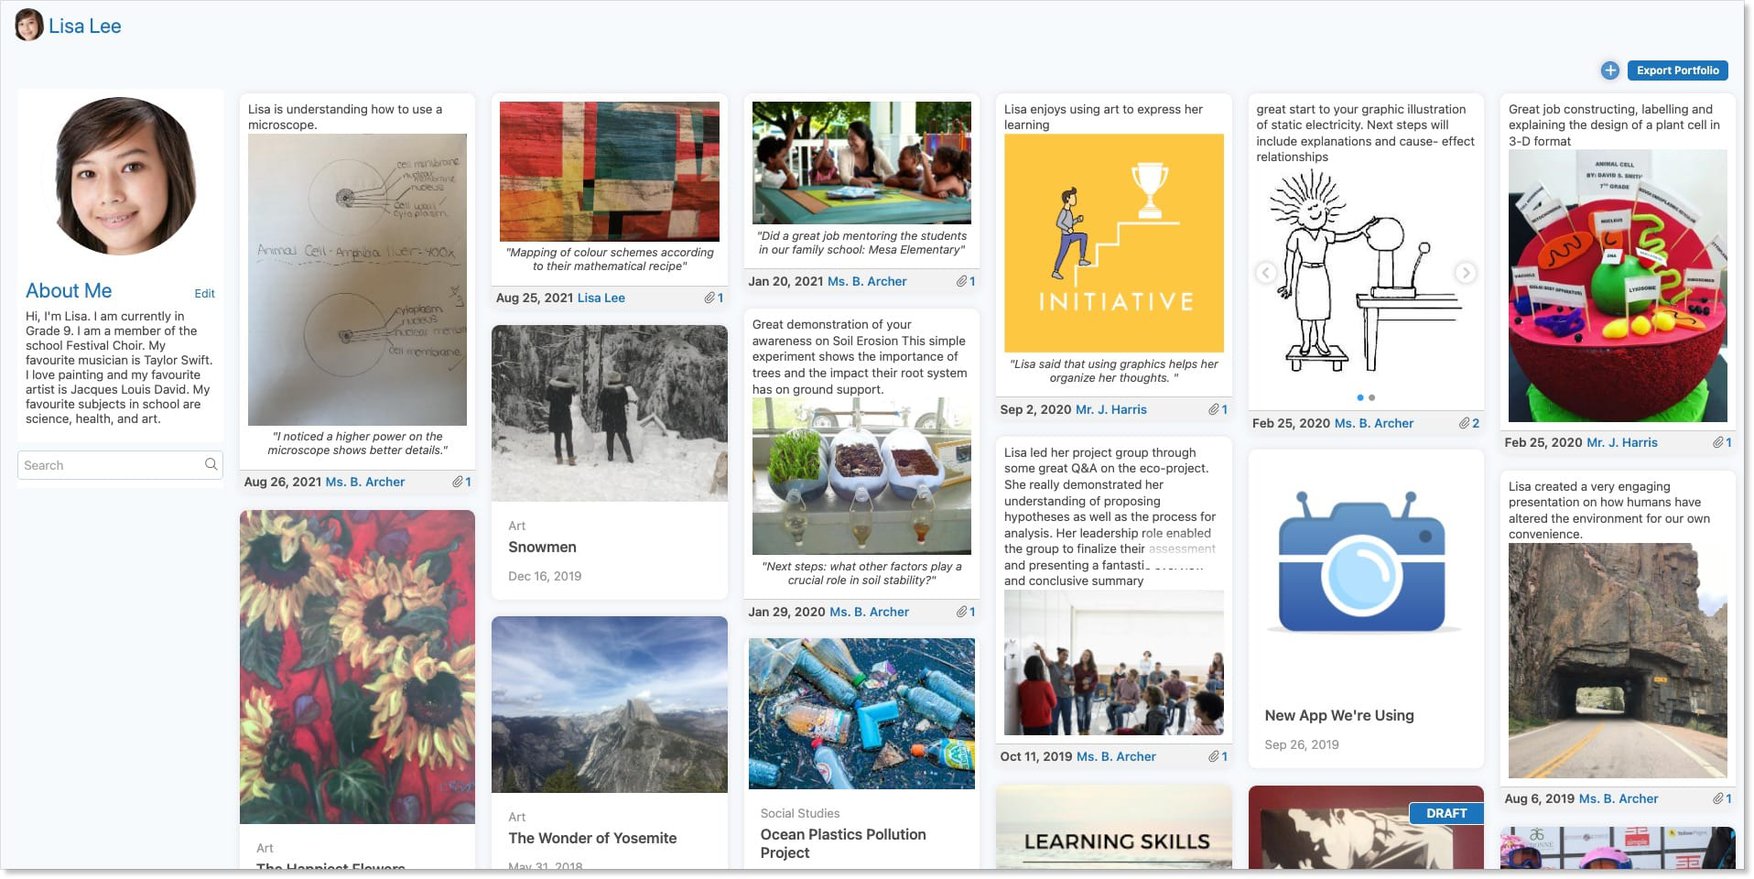Open the ocean plastics bottles photo
Viewport: 1754px width, 879px height.
pyautogui.click(x=861, y=714)
